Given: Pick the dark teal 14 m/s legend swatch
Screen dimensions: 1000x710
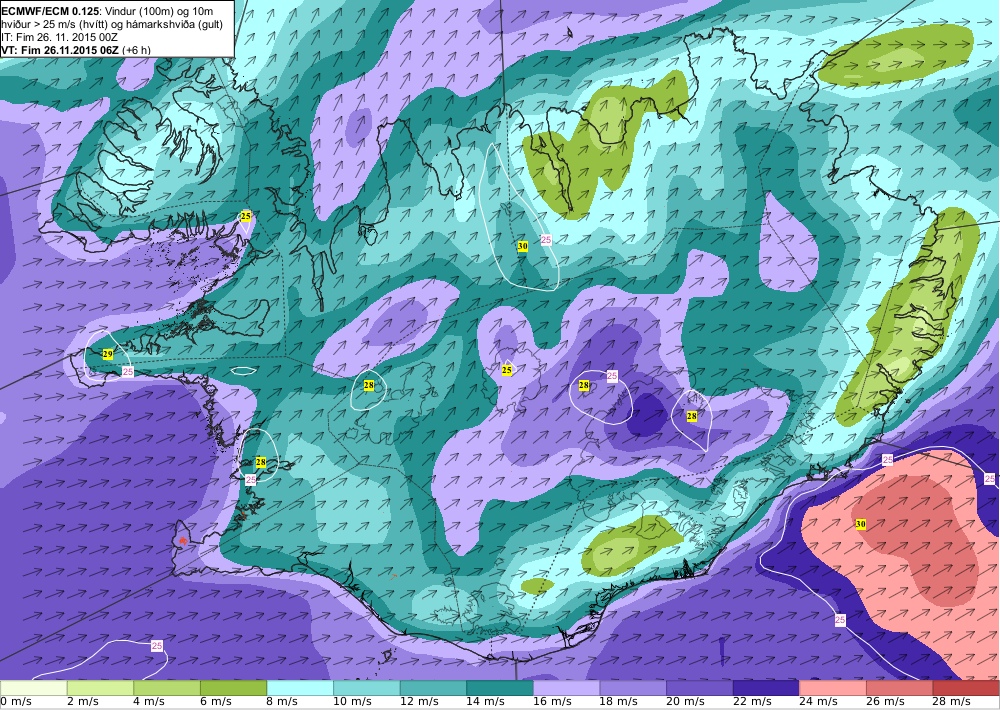Looking at the screenshot, I should pyautogui.click(x=500, y=688).
